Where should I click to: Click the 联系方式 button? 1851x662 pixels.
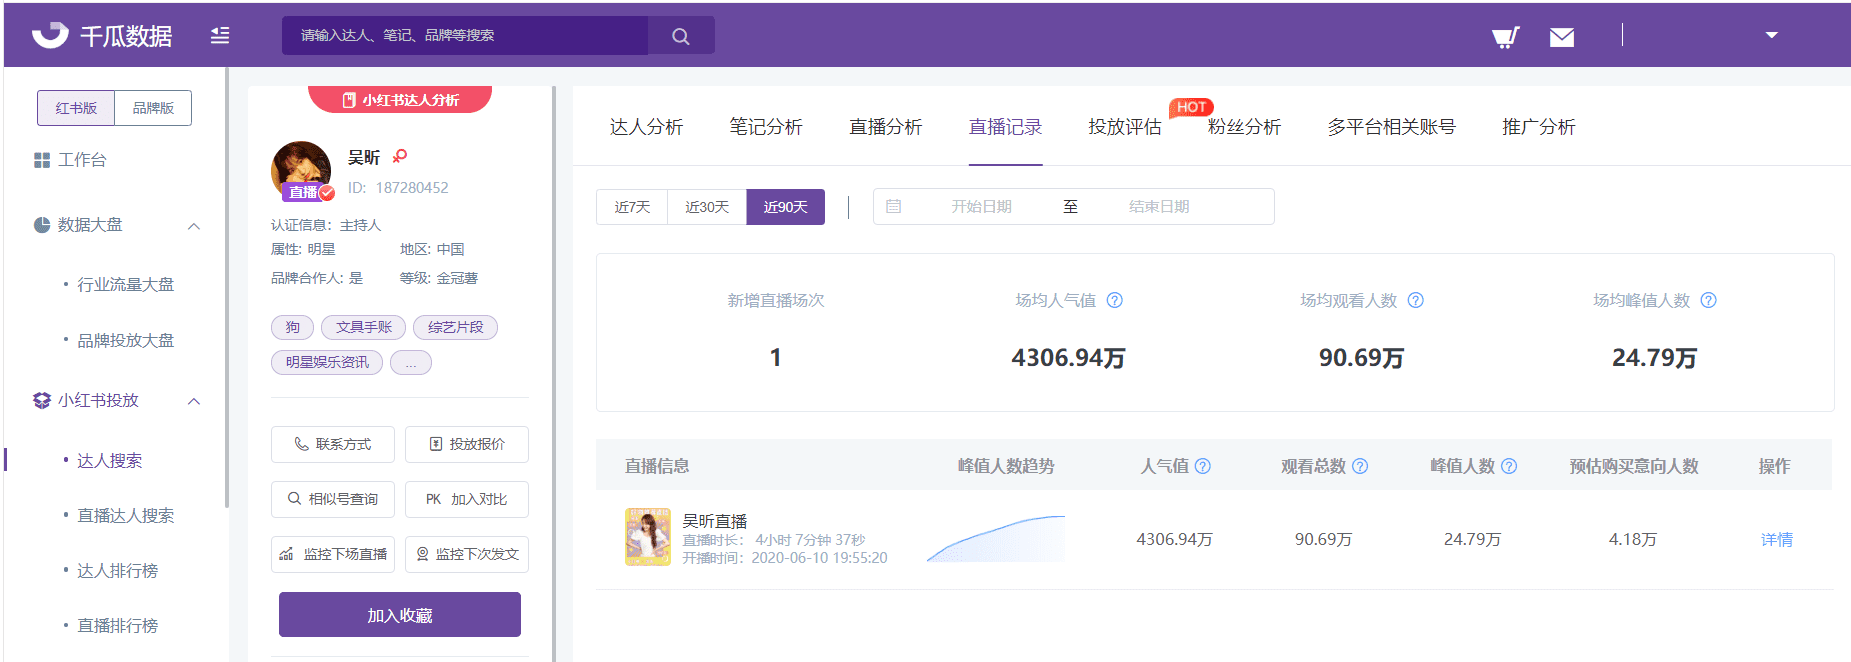(x=333, y=444)
